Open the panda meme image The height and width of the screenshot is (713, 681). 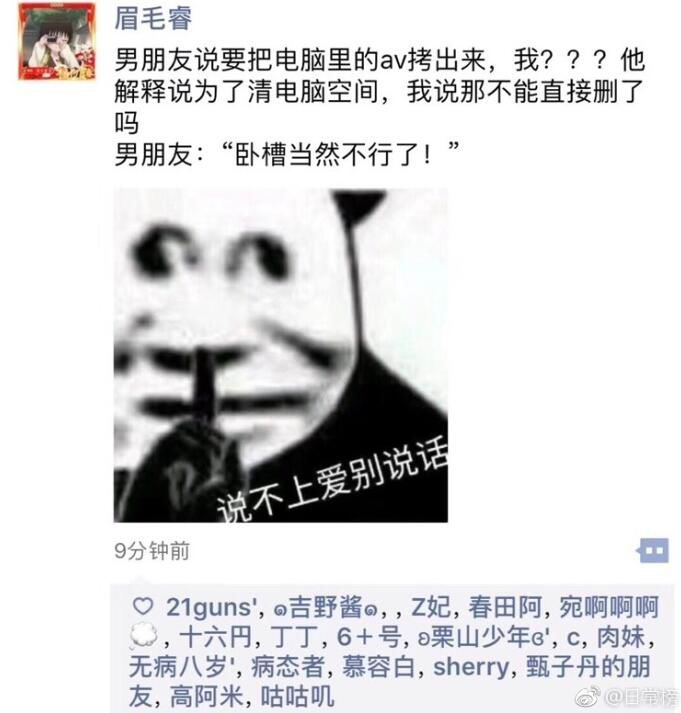click(x=280, y=356)
